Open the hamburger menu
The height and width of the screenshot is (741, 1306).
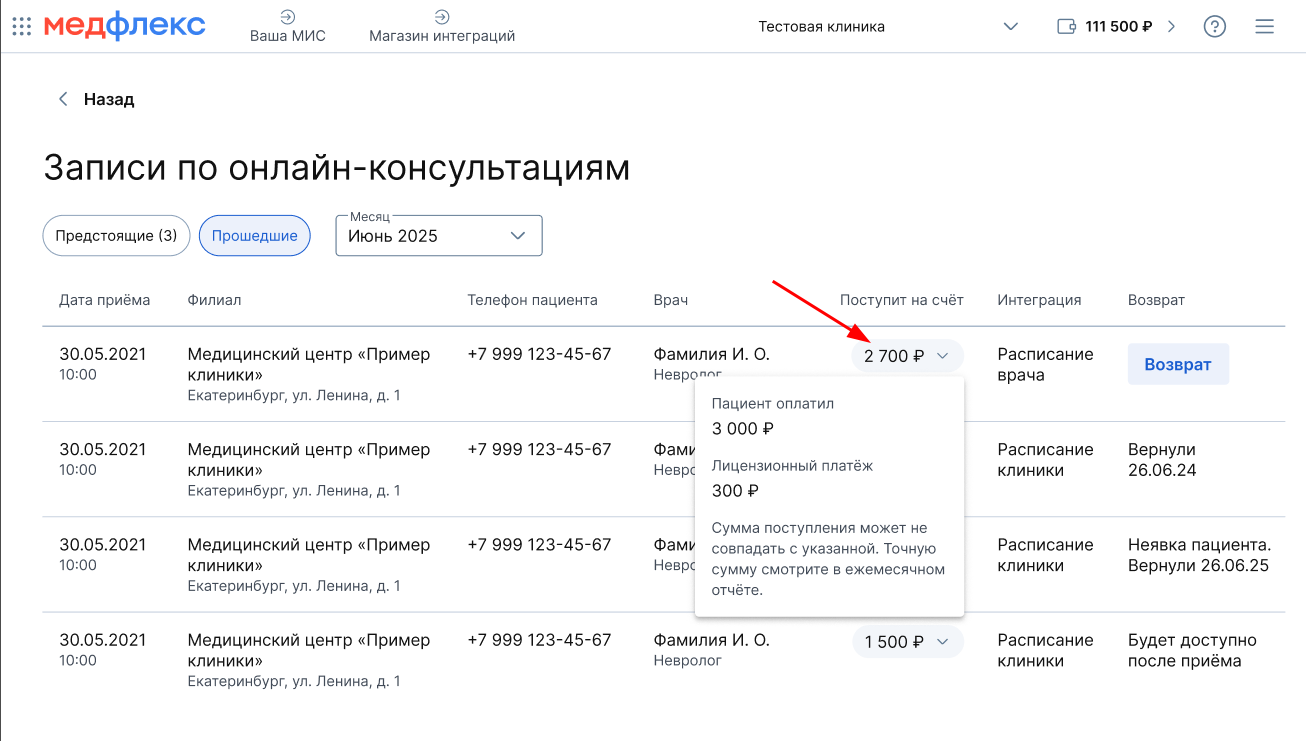click(1265, 27)
